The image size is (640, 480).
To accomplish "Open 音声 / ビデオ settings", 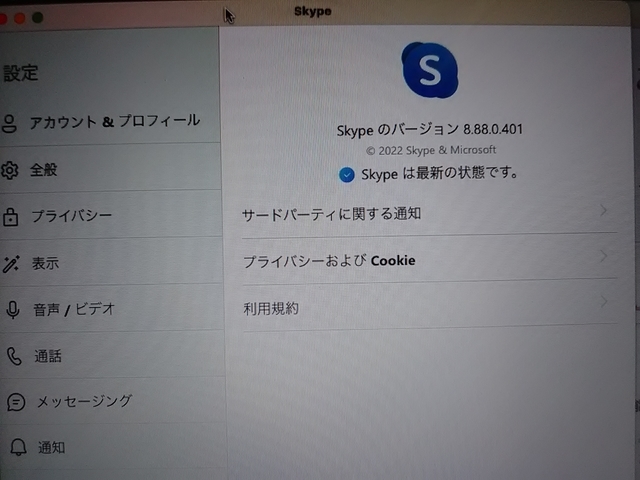I will point(112,308).
